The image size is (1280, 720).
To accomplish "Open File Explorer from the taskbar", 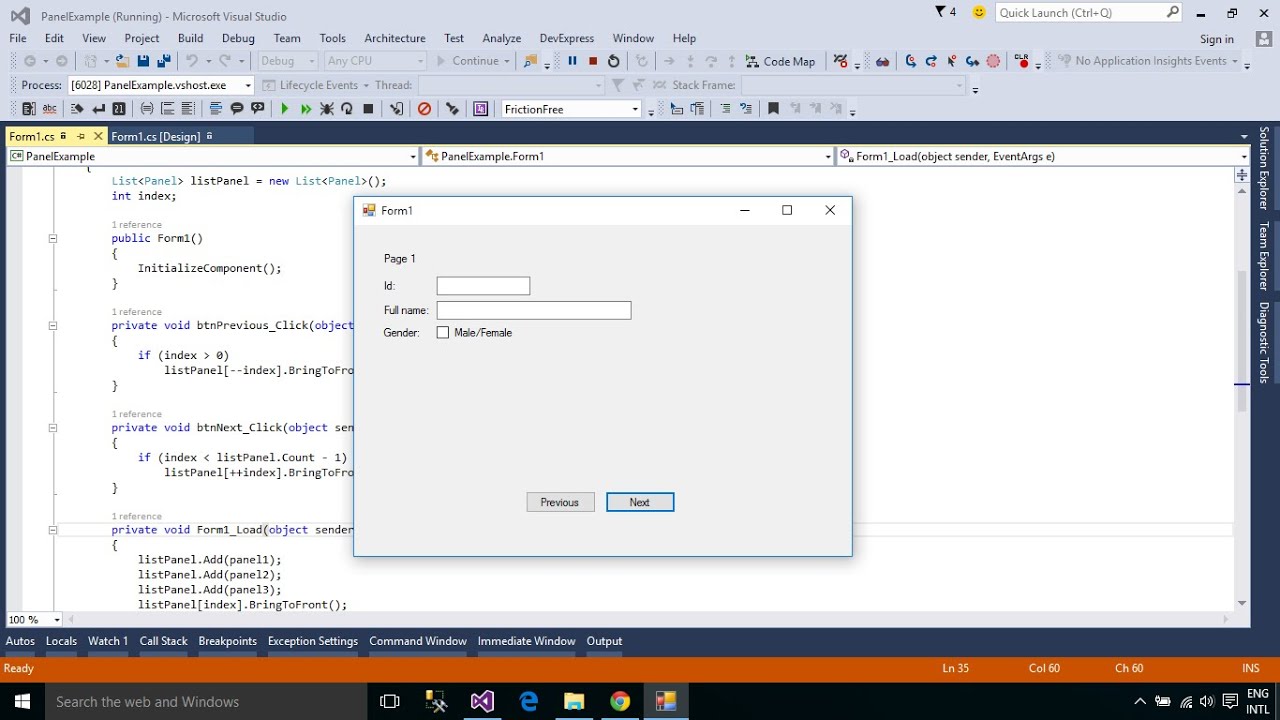I will tap(574, 701).
